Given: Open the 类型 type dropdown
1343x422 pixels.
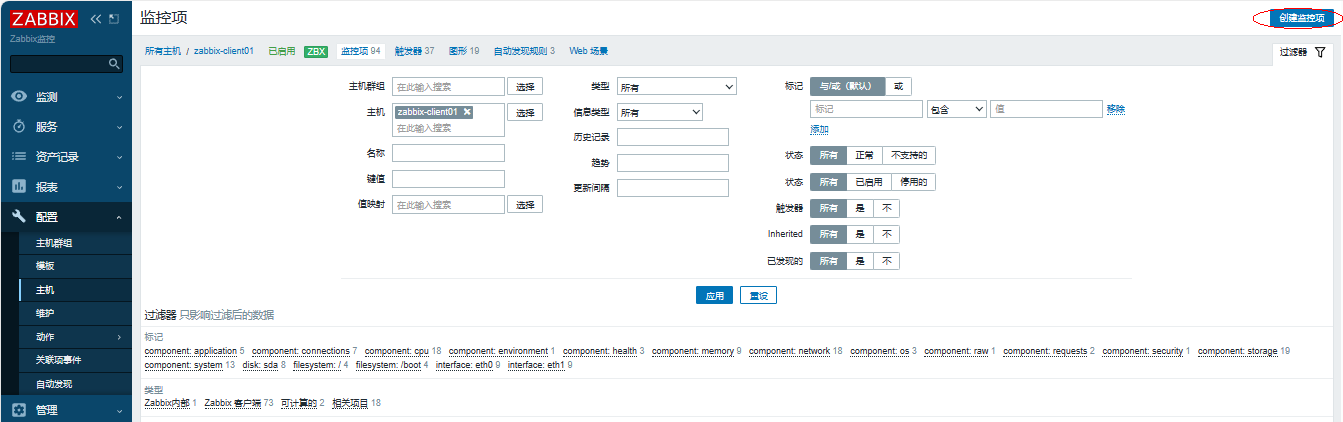Looking at the screenshot, I should [676, 87].
